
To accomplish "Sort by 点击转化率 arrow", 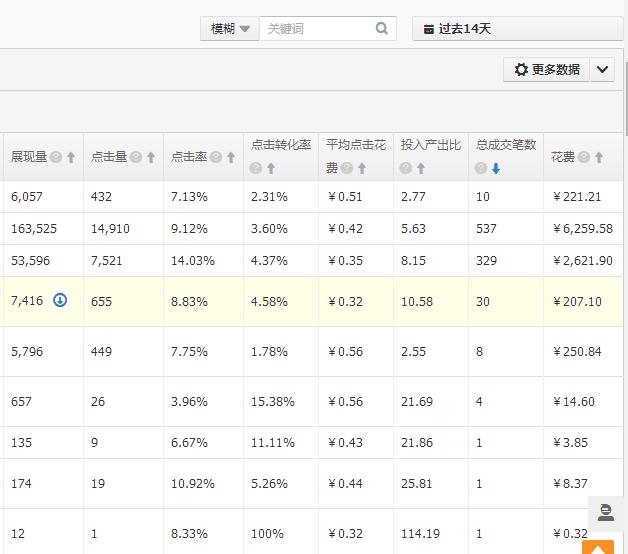I will [271, 168].
